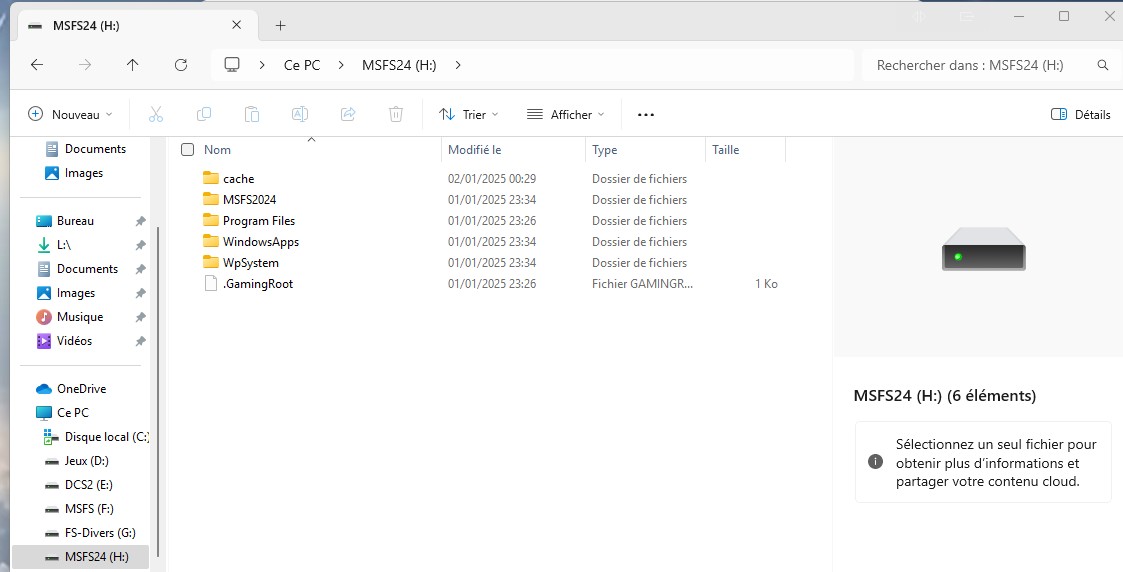Open the Afficher view dropdown
Viewport: 1123px width, 572px height.
click(x=566, y=115)
